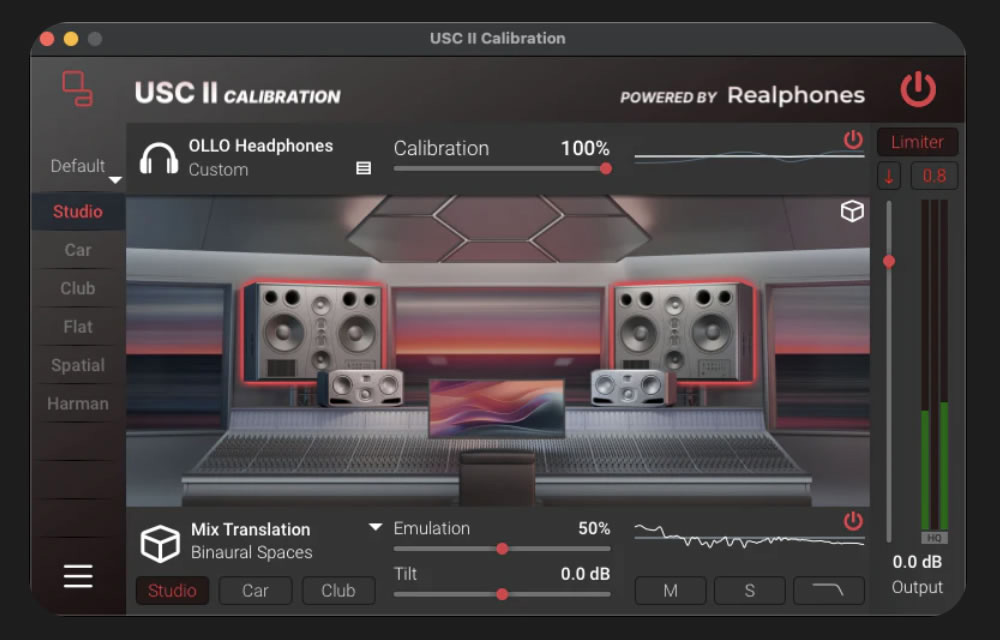
Task: Click the OLLO Headphones name text
Action: pyautogui.click(x=260, y=146)
